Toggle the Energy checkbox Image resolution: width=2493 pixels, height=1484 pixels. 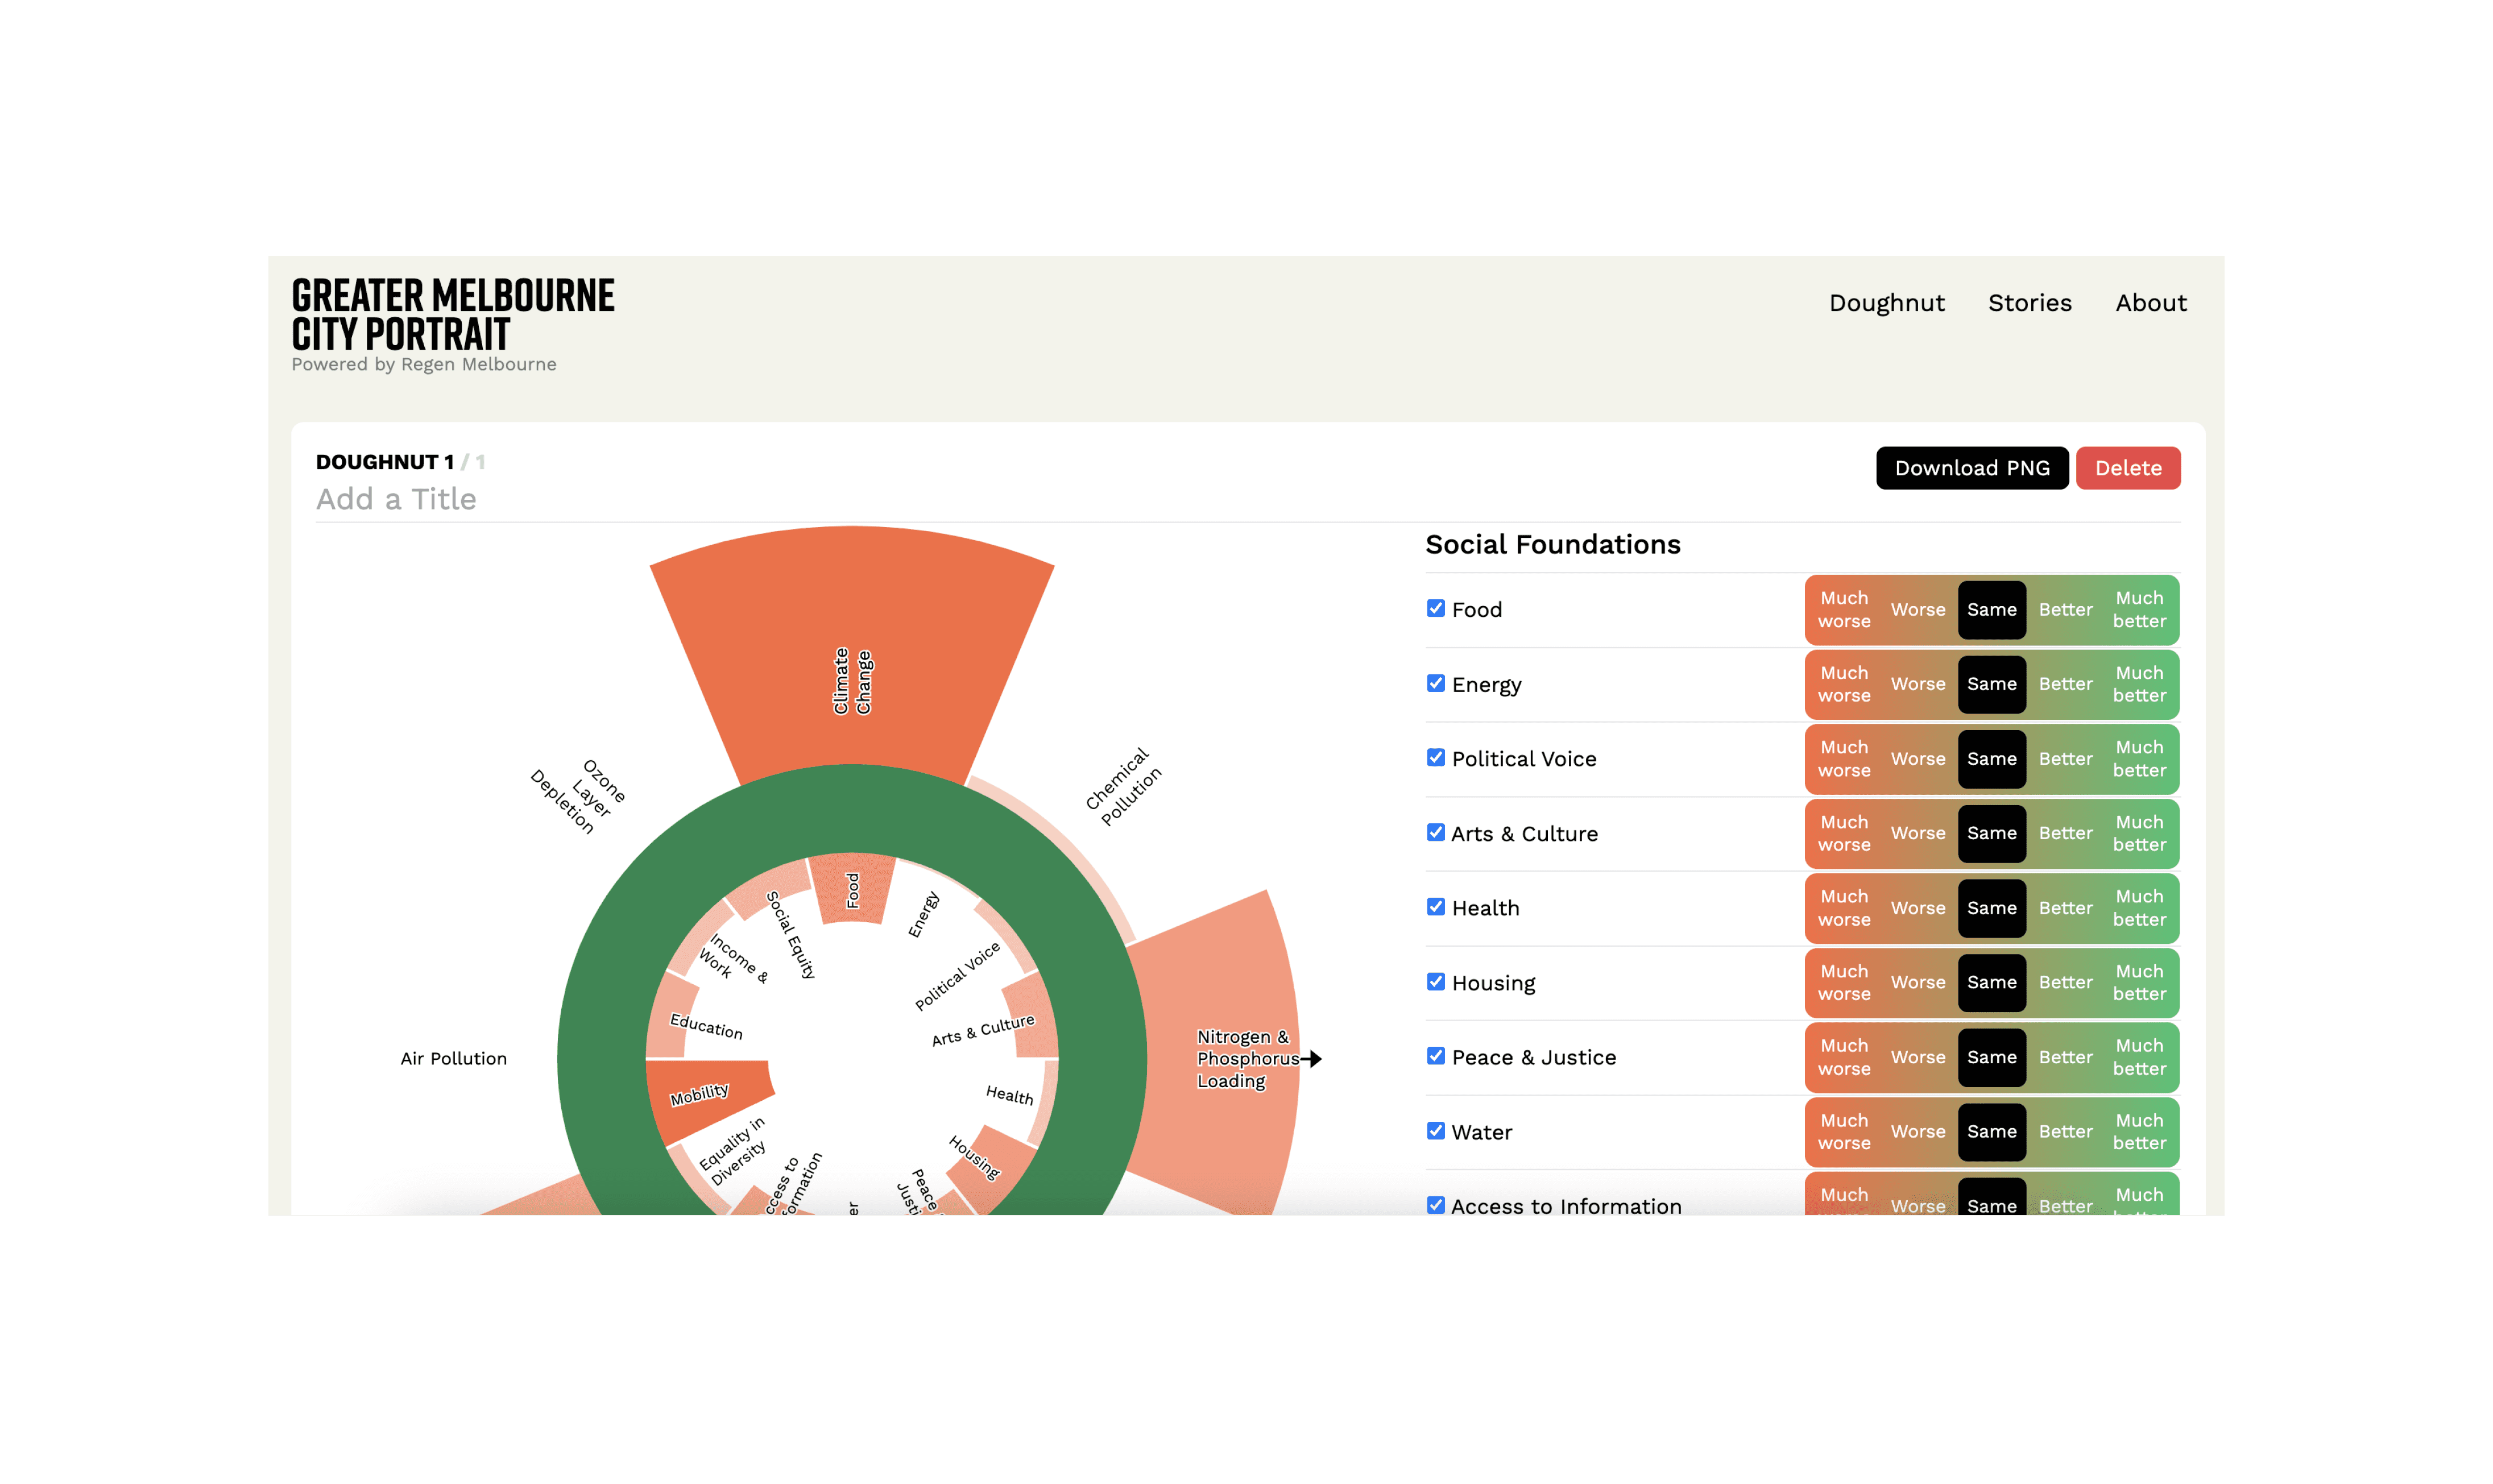[1436, 683]
